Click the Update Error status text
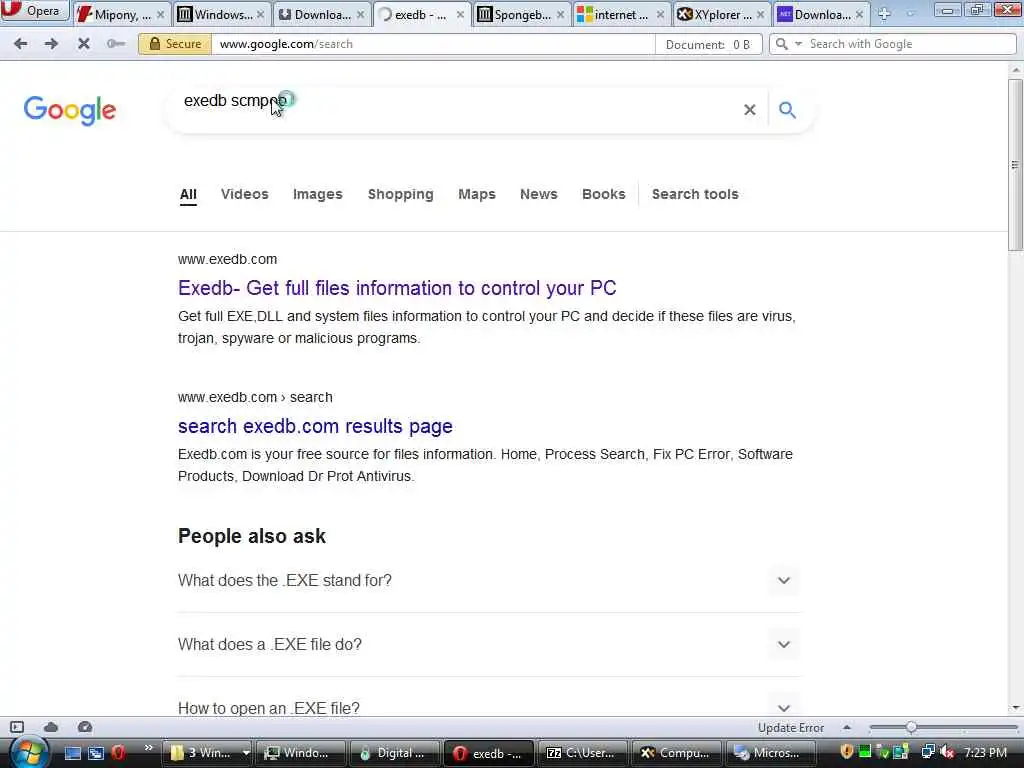 coord(791,728)
